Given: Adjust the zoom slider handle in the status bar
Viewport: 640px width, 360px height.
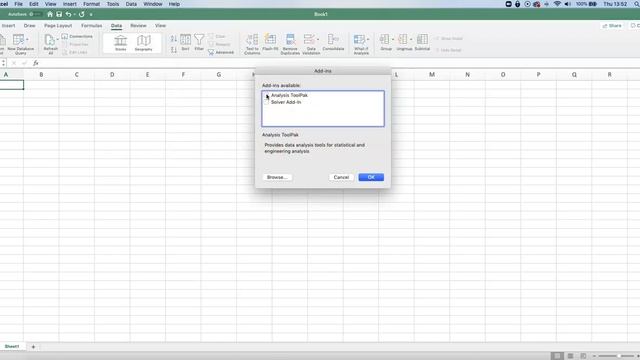Looking at the screenshot, I should tap(619, 356).
